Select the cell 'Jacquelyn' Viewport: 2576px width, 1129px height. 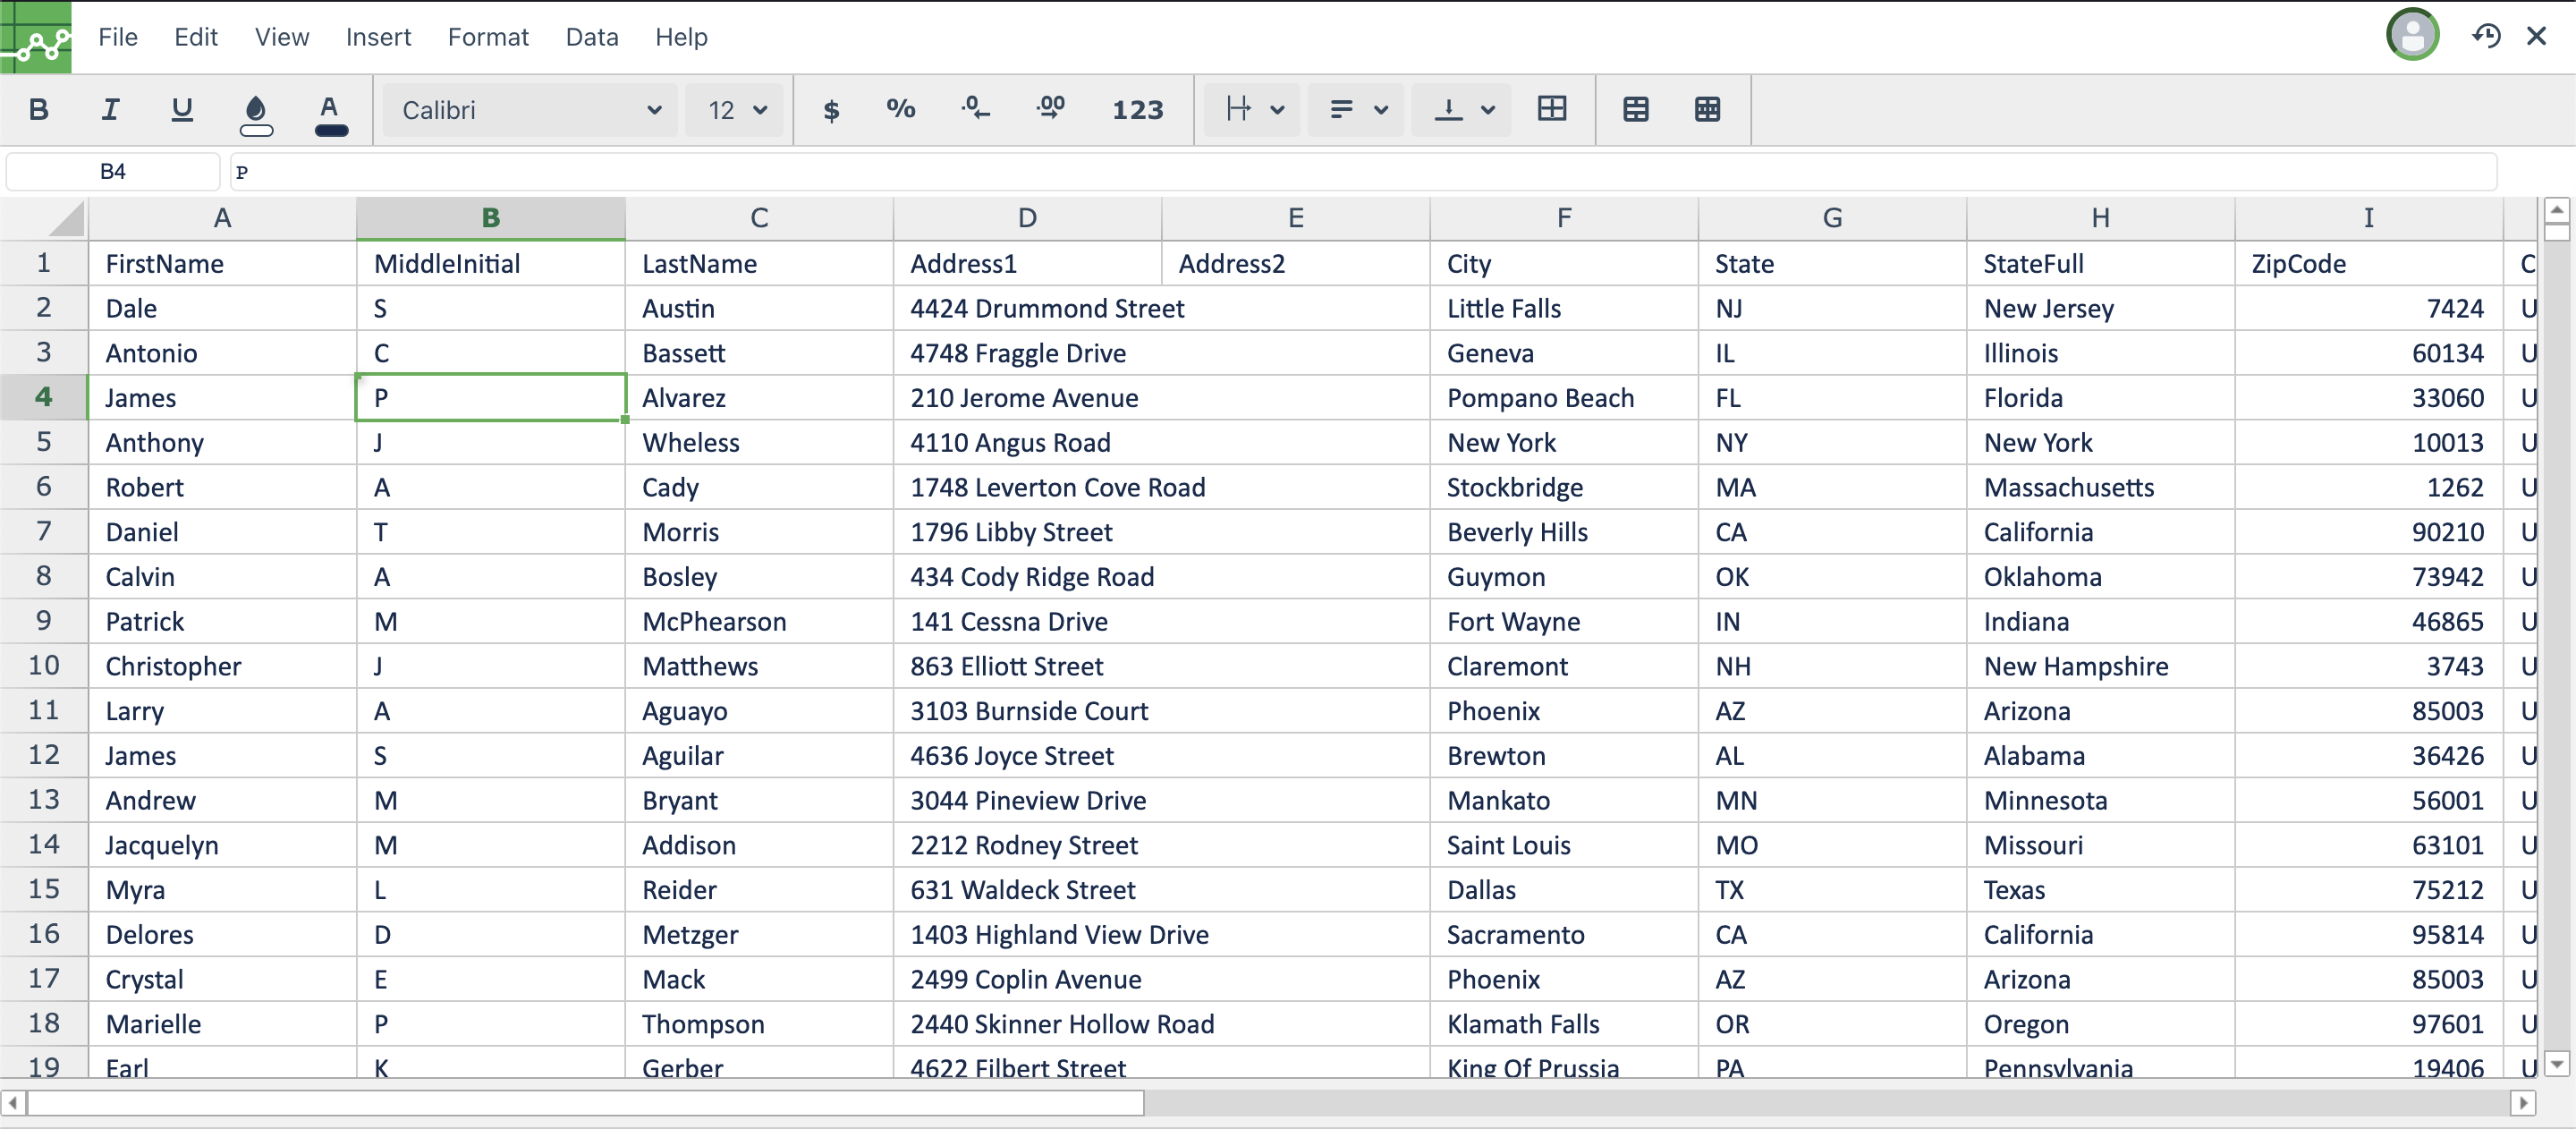point(222,845)
